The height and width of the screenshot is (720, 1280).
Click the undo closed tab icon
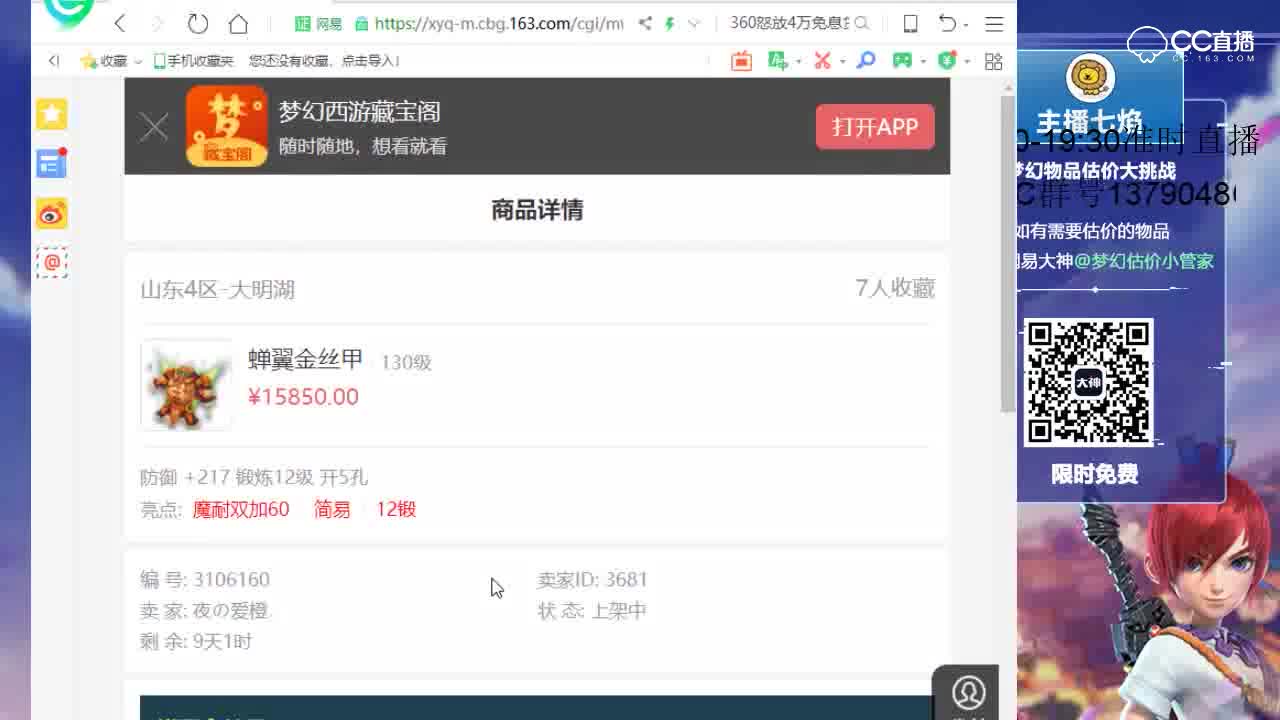click(947, 23)
